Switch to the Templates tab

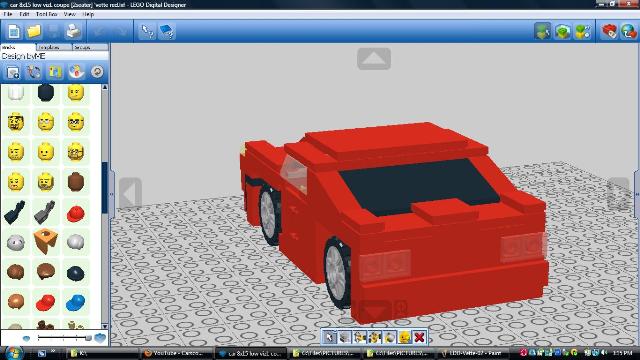coord(54,47)
